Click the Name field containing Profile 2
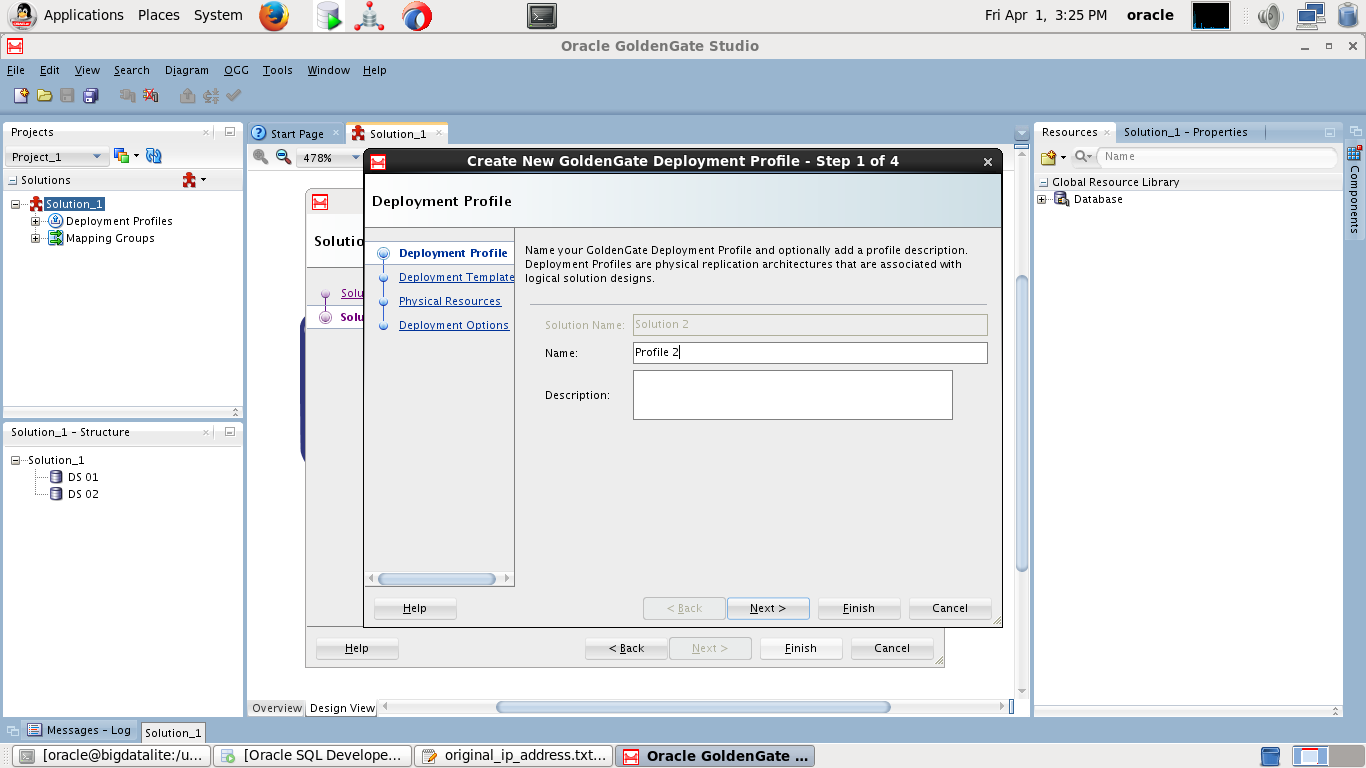 (810, 352)
